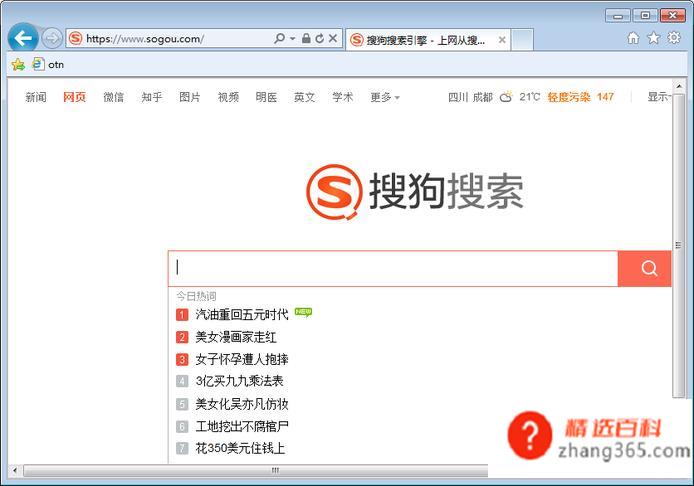Click the horizontal scrollbar left arrow
Viewport: 694px width, 486px height.
15,470
